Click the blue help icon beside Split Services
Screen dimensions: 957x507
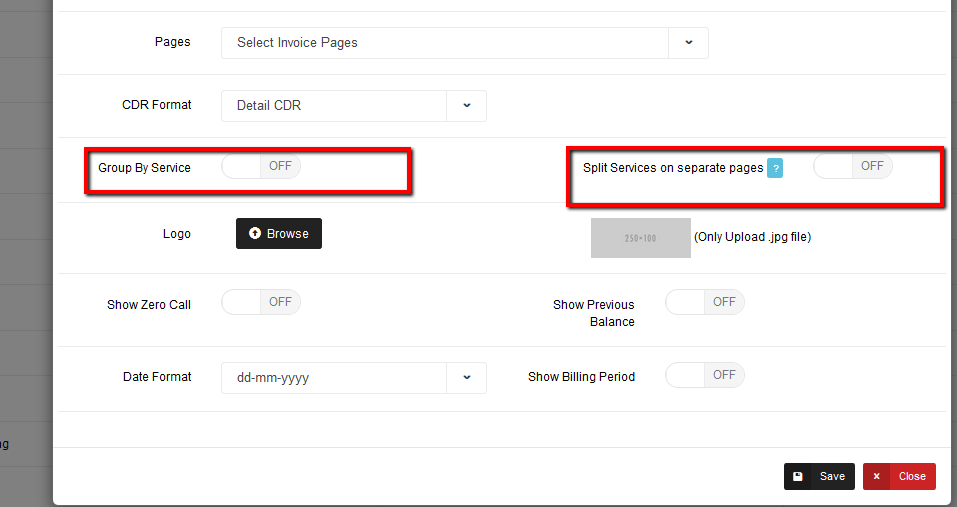point(775,168)
